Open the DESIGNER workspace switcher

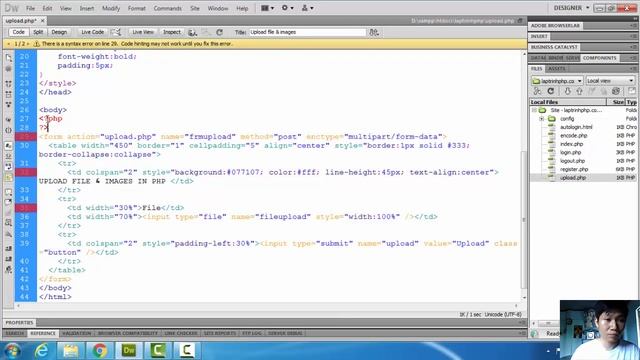pyautogui.click(x=571, y=8)
